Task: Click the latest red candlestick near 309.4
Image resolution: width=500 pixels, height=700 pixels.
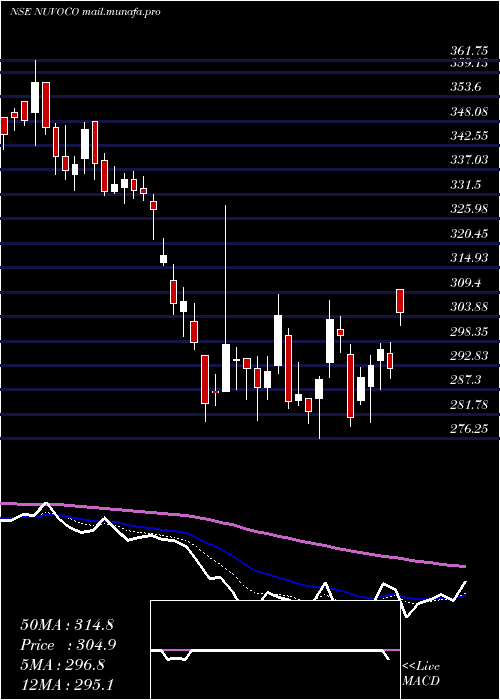Action: click(400, 301)
